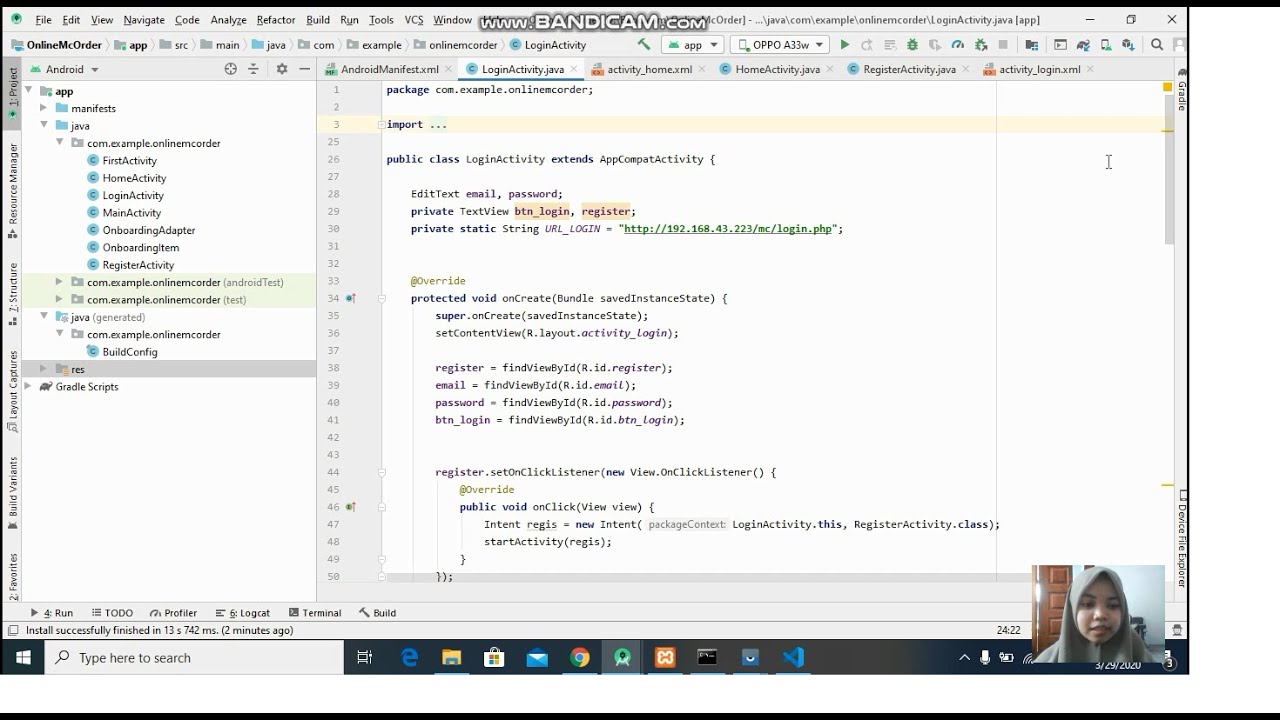Hide the Project panel with minus icon
The image size is (1280, 720).
[x=305, y=69]
